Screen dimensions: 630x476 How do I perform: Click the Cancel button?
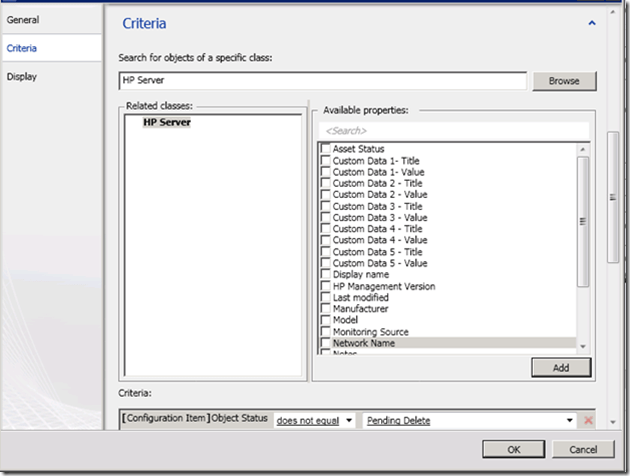point(590,448)
